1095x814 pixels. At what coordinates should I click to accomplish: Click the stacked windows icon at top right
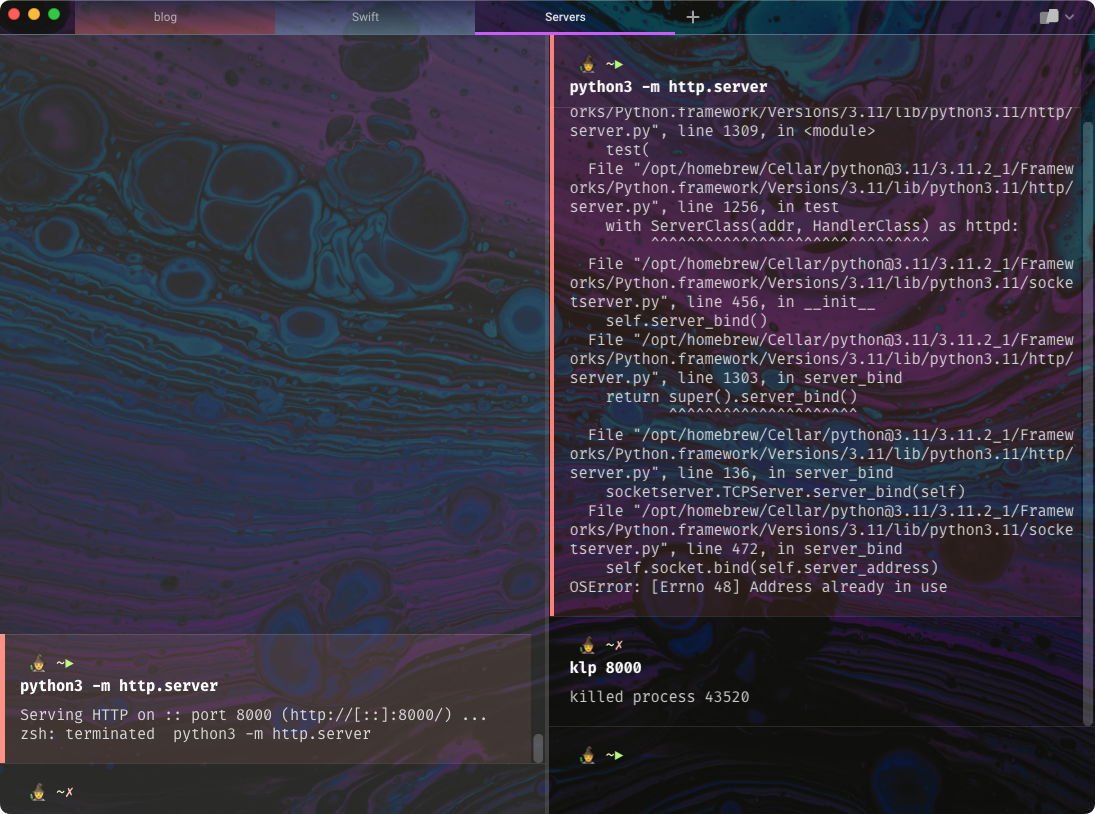coord(1049,17)
